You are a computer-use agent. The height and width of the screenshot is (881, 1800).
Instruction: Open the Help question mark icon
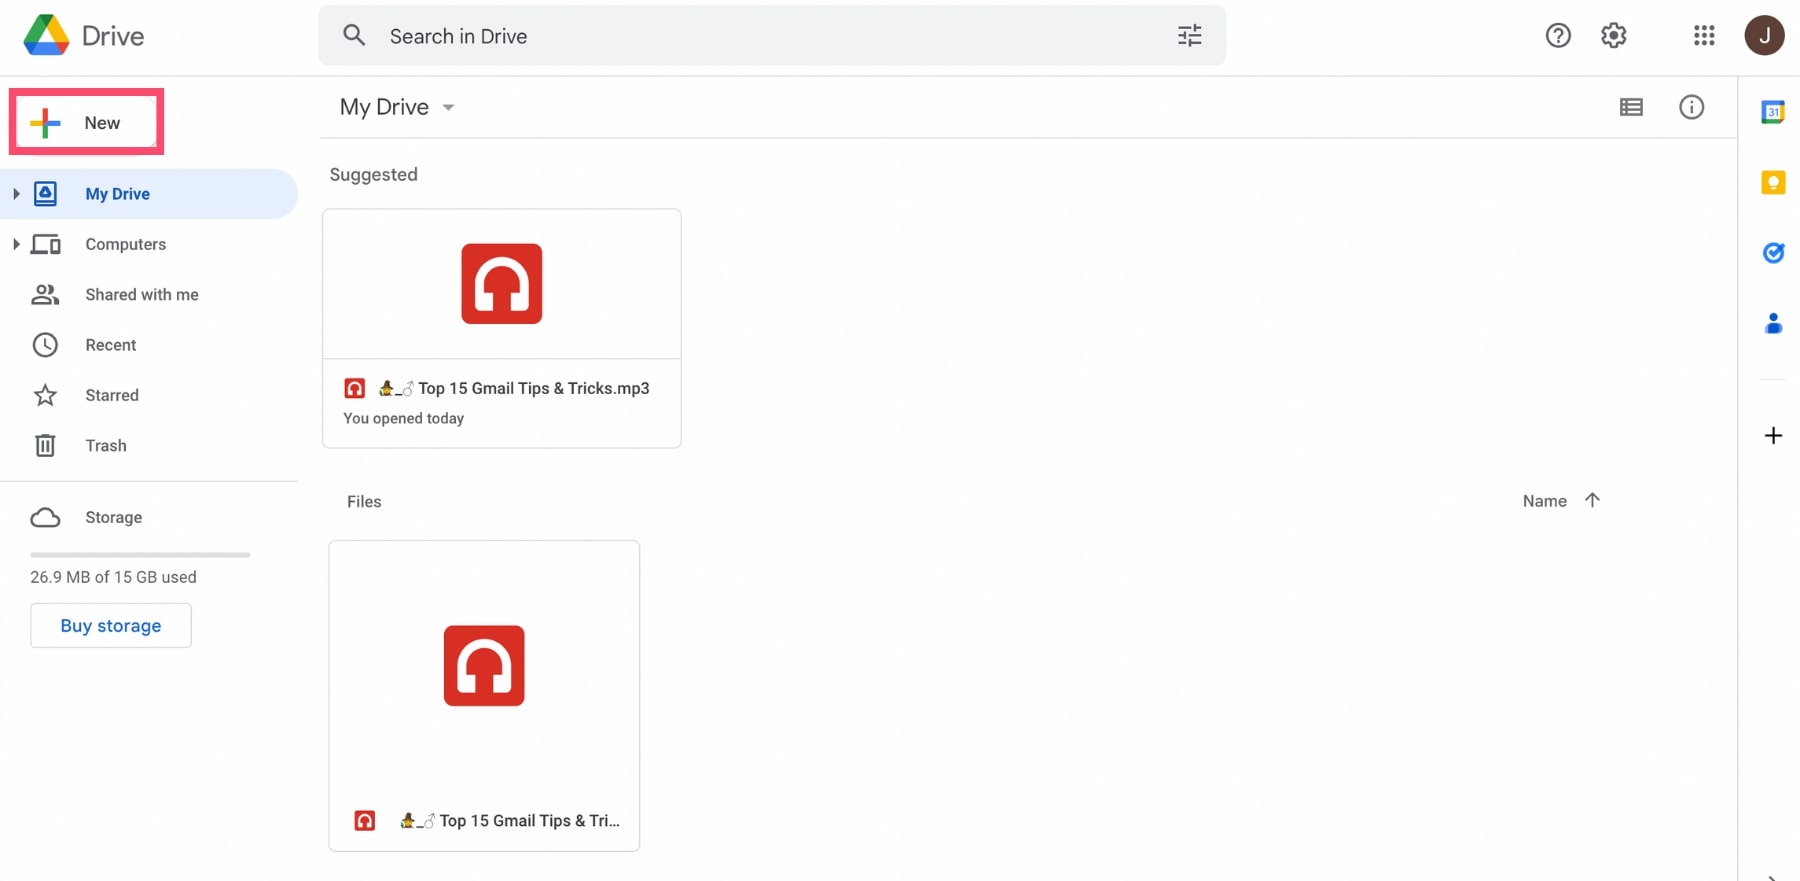click(x=1558, y=36)
